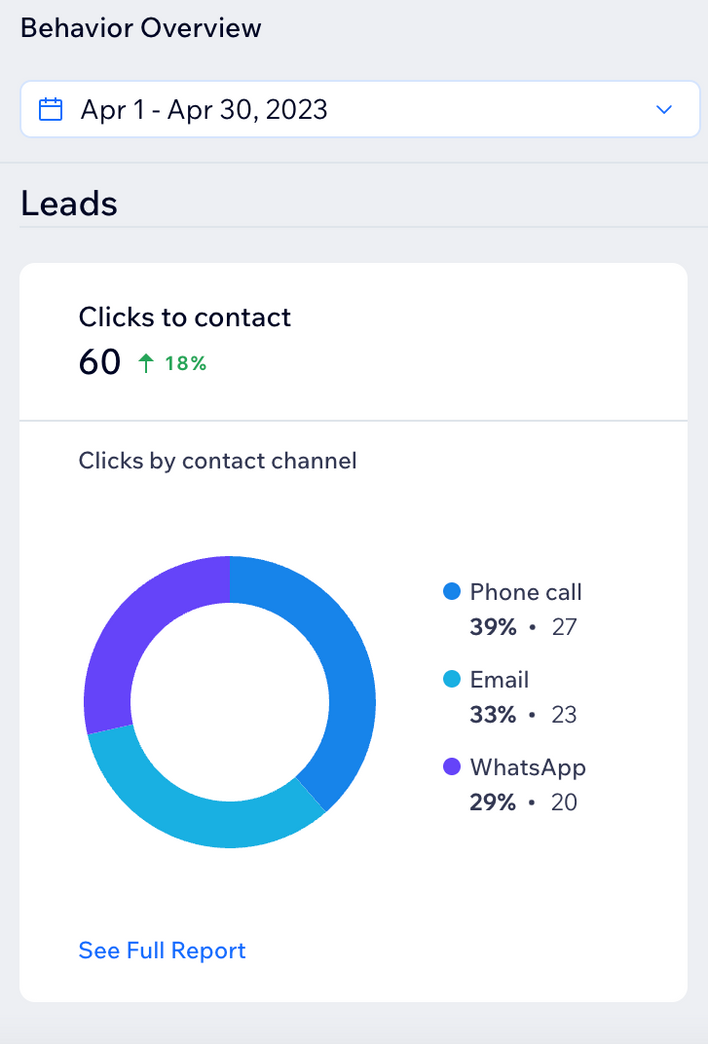Click the Email legend cyan dot

(x=451, y=680)
